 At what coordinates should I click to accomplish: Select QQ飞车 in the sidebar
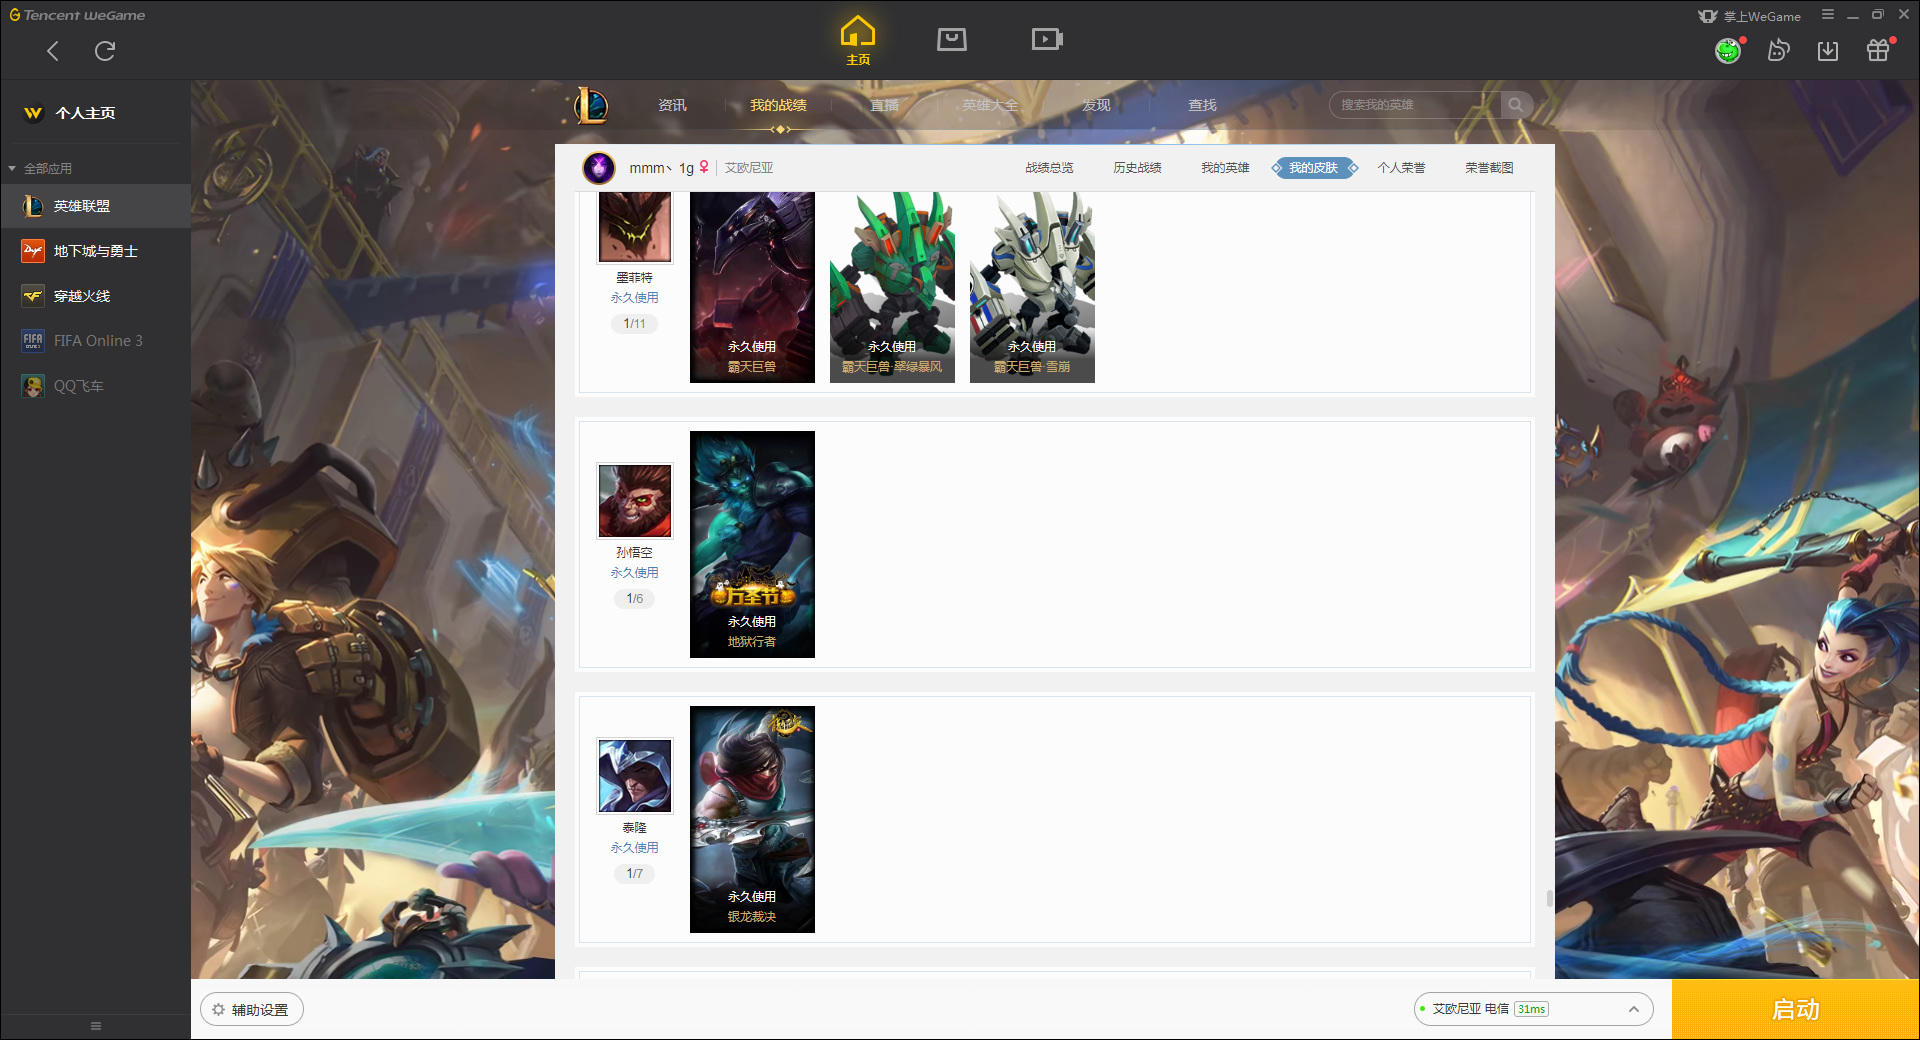tap(95, 386)
